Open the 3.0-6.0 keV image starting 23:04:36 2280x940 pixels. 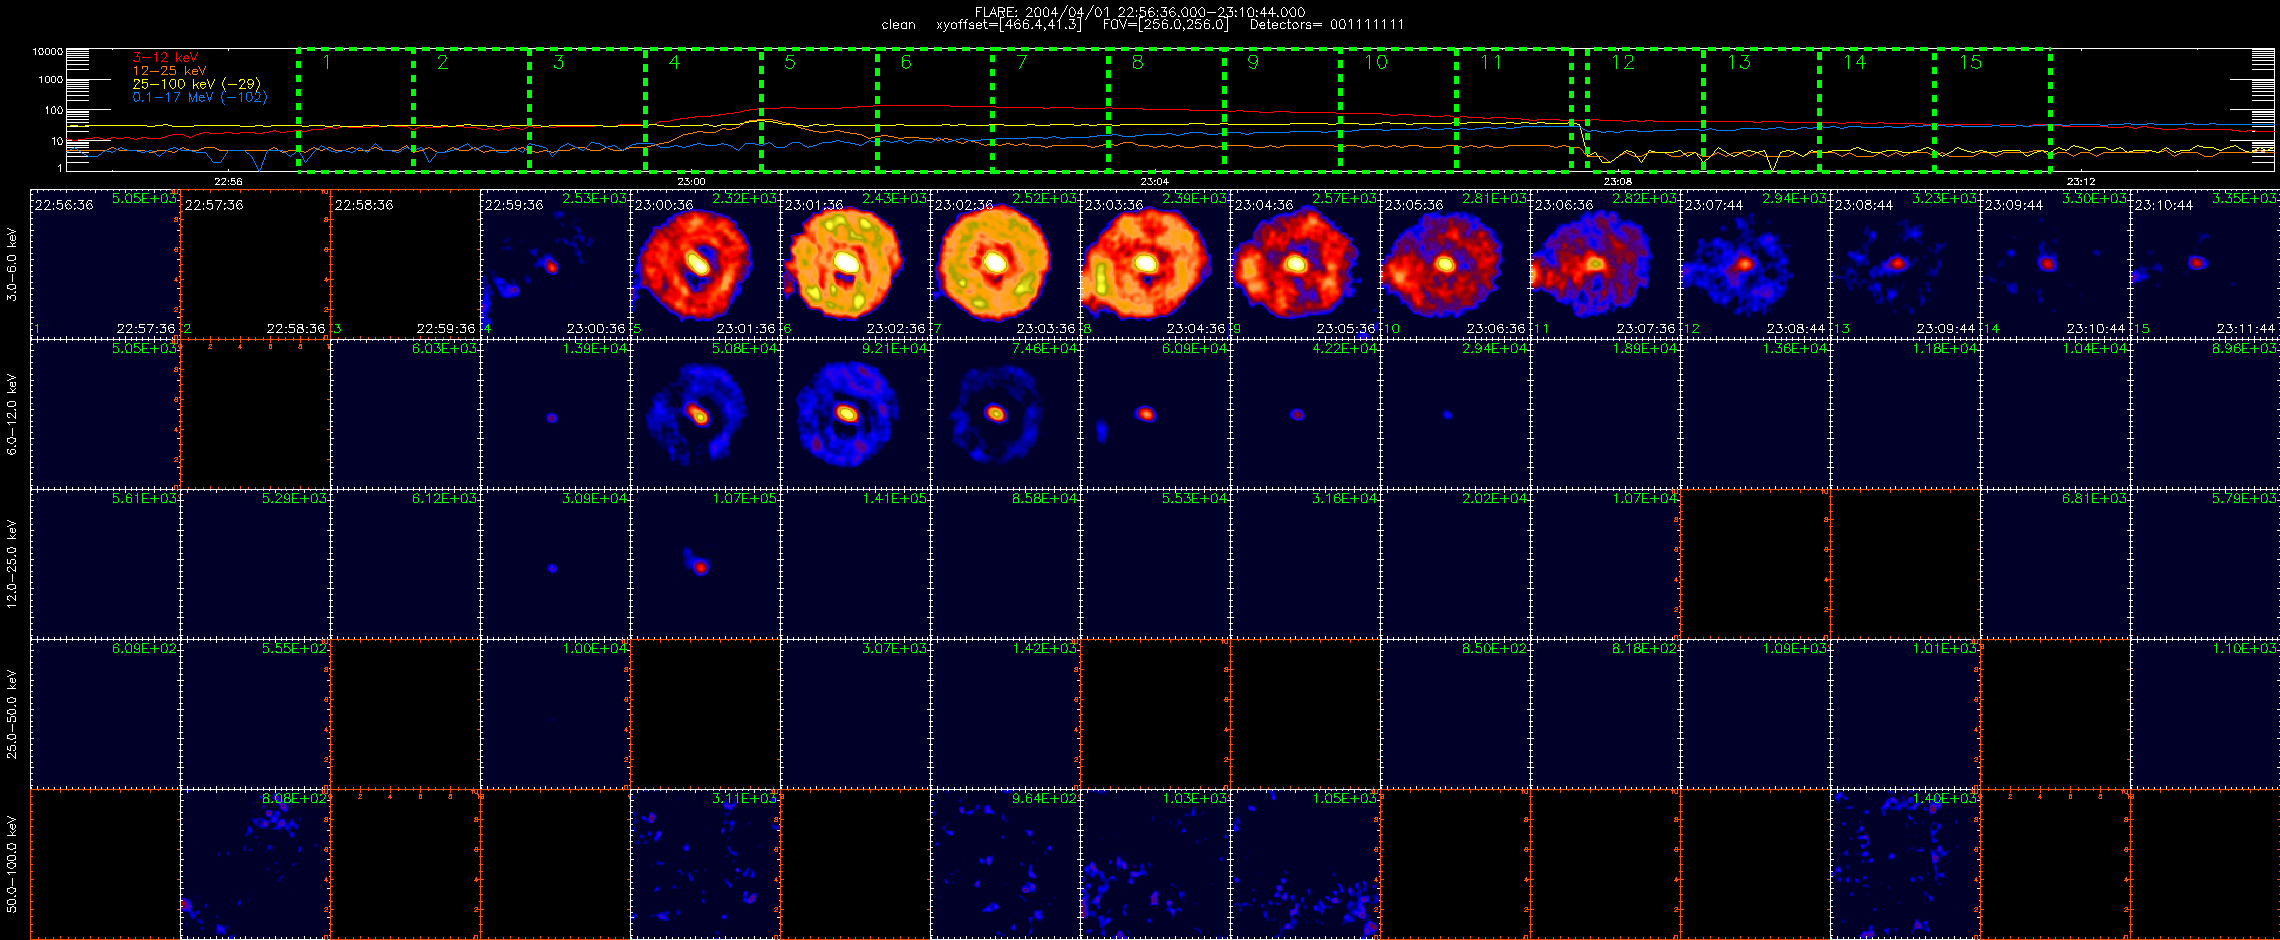point(1305,264)
